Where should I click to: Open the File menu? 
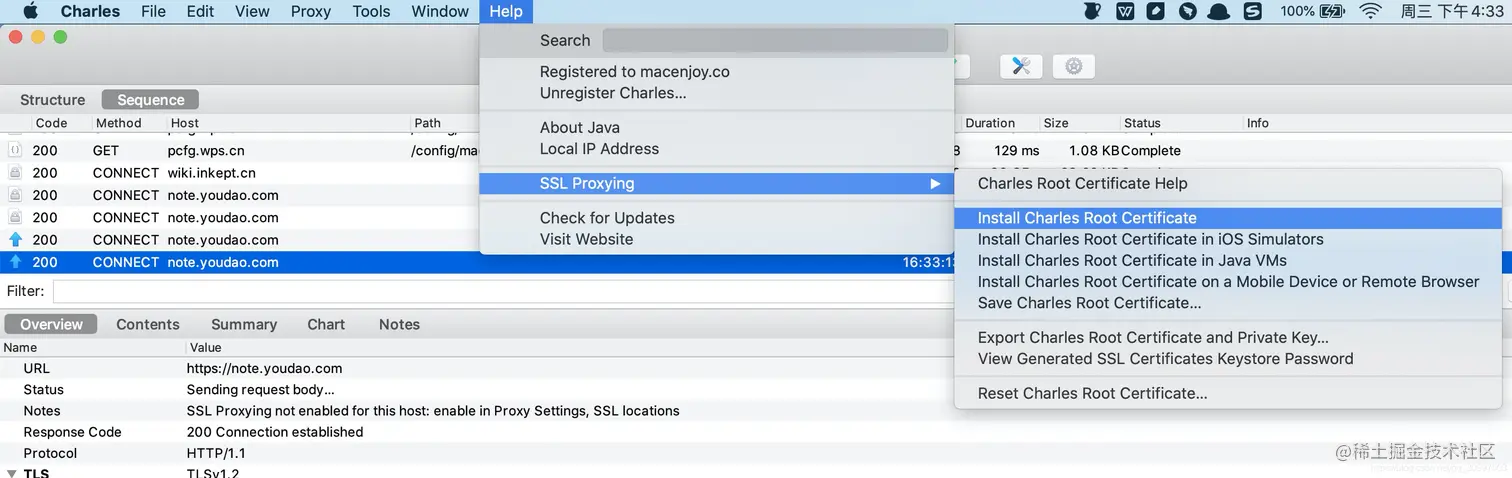point(153,11)
